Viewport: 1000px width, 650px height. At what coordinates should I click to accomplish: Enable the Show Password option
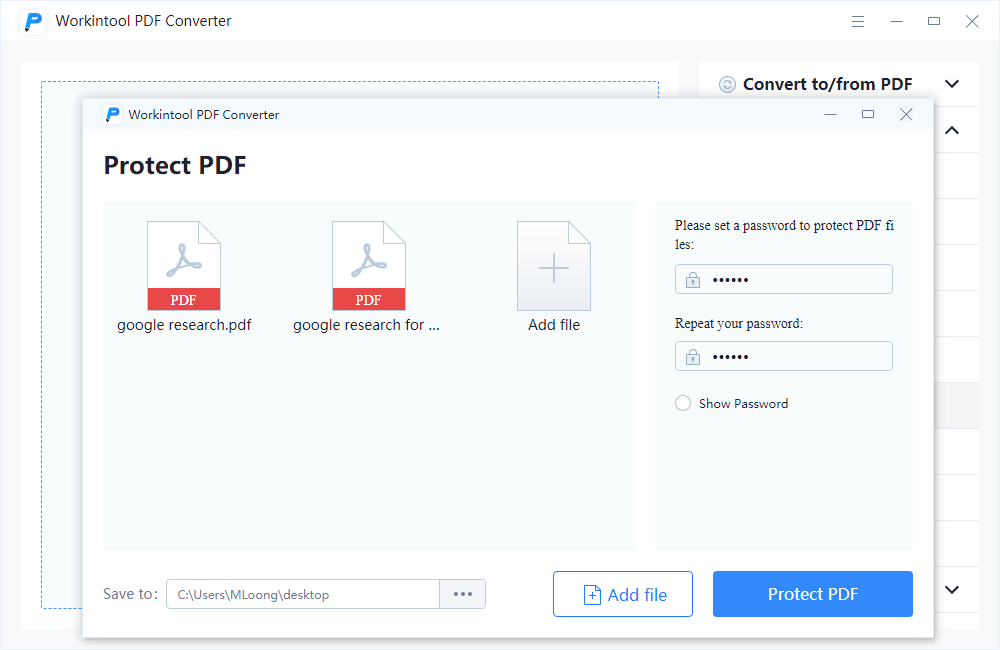coord(682,403)
